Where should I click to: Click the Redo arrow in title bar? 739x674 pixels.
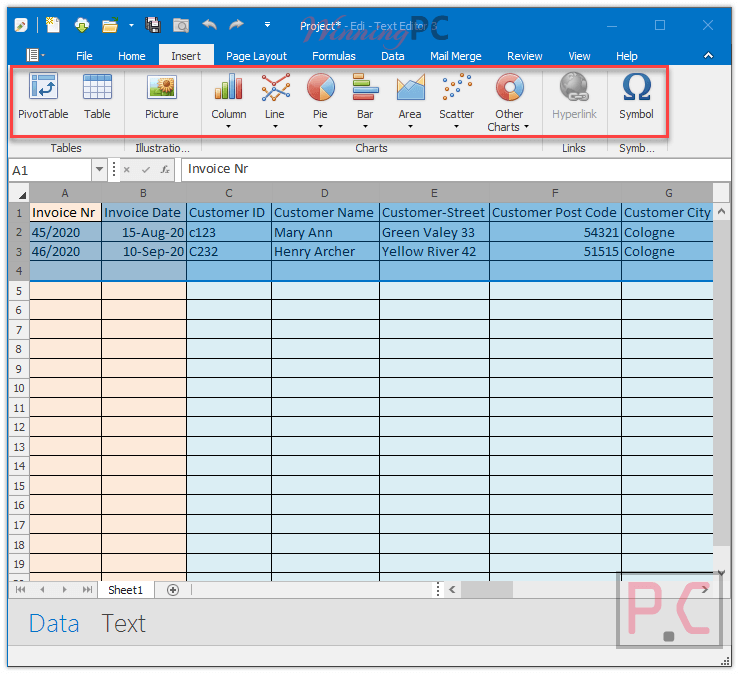(x=236, y=25)
